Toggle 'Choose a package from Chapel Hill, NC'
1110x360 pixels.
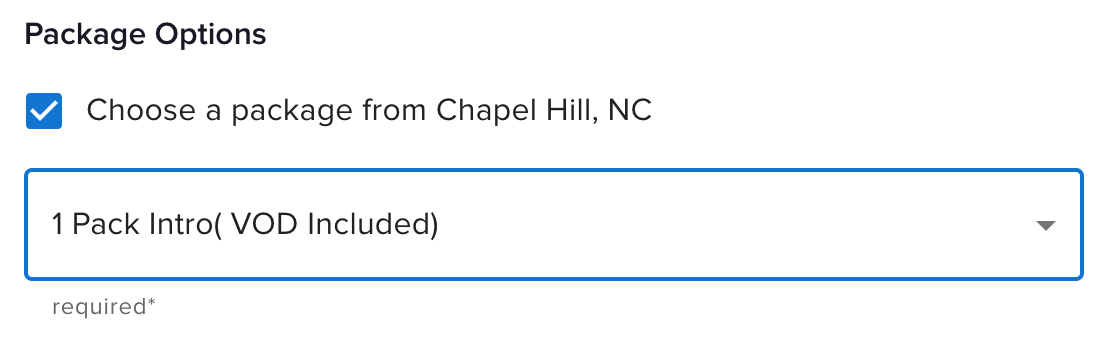tap(44, 111)
